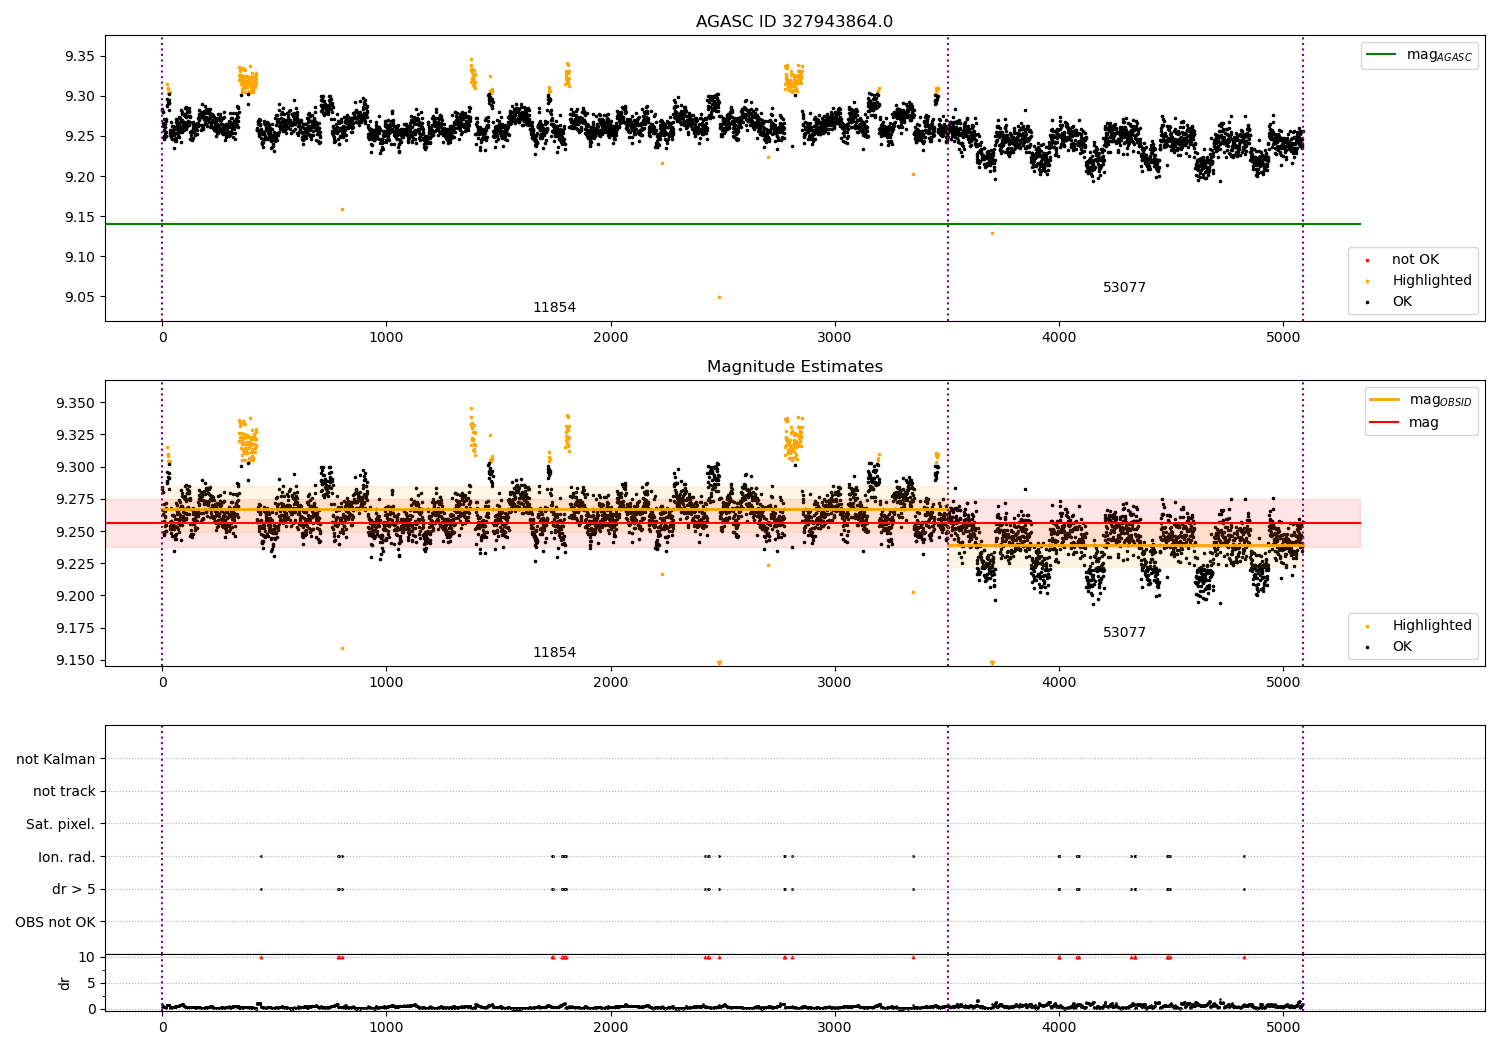Click the 'not Kalman' row label
The width and height of the screenshot is (1500, 1050).
pos(56,759)
